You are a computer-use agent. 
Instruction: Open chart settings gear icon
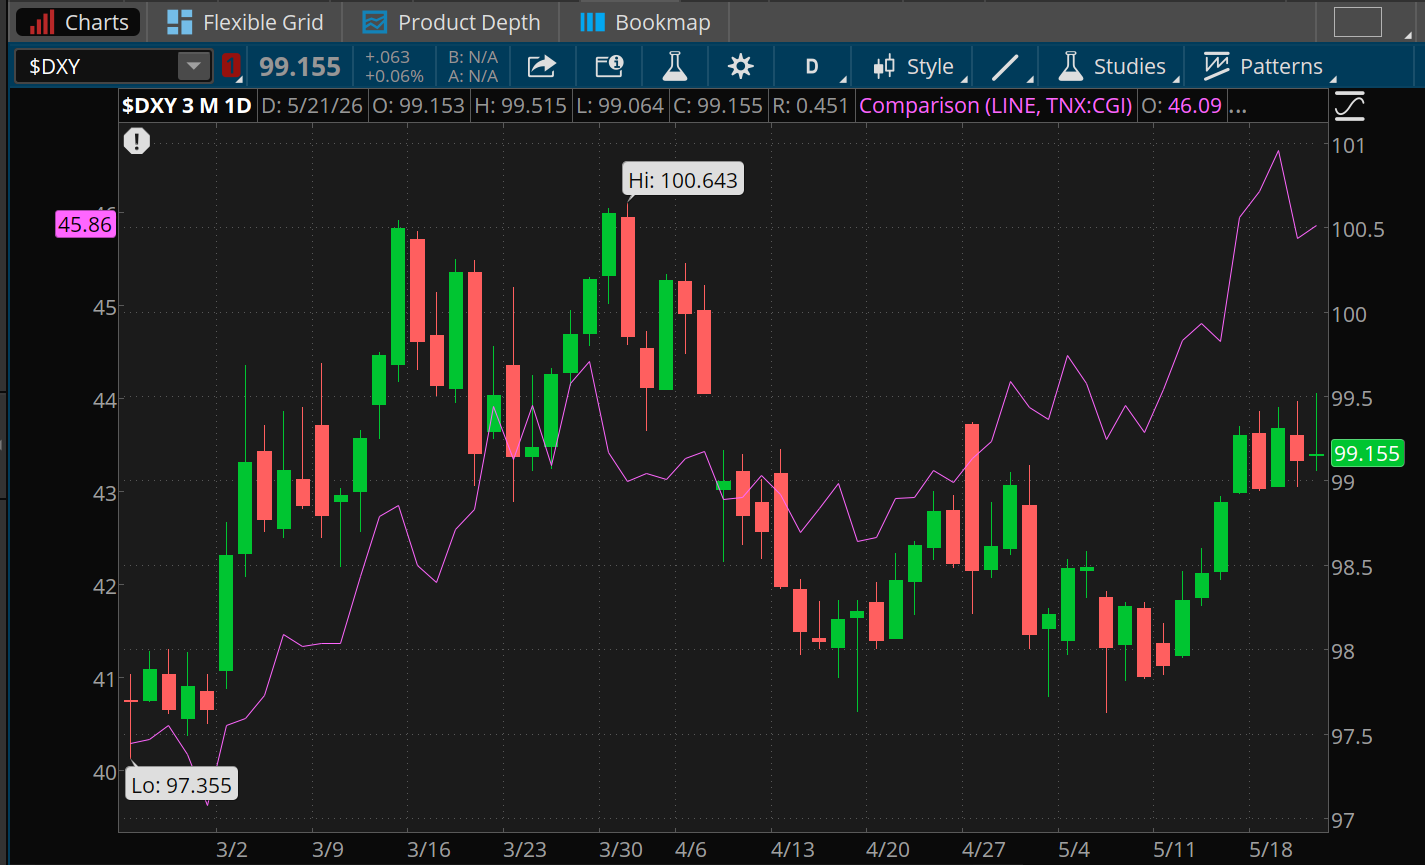pos(740,67)
